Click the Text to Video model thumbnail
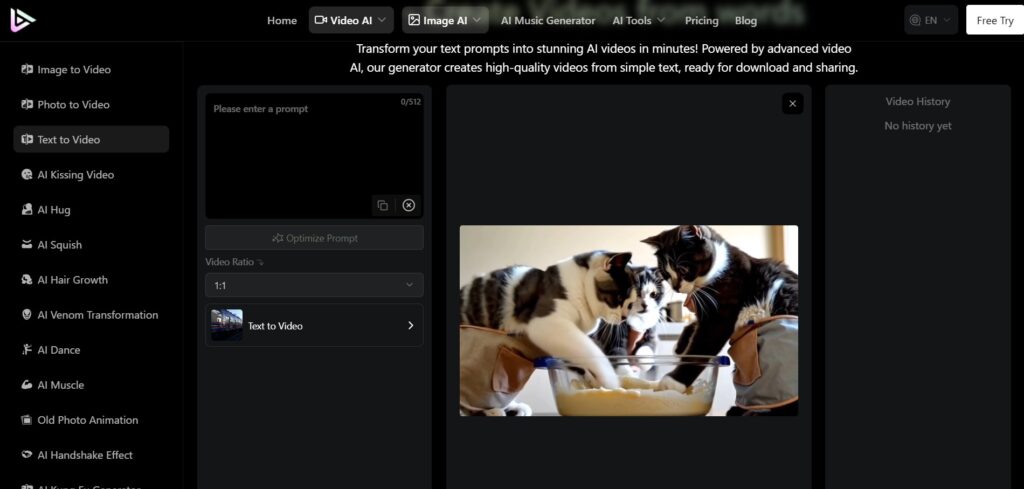The height and width of the screenshot is (489, 1024). coord(227,325)
